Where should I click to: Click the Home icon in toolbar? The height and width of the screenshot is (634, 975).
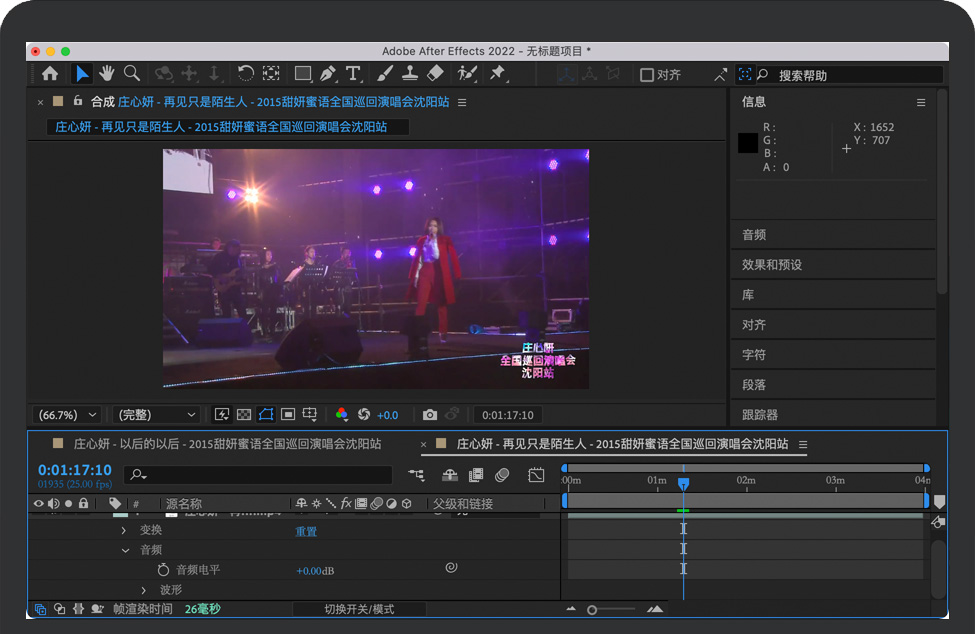(50, 74)
